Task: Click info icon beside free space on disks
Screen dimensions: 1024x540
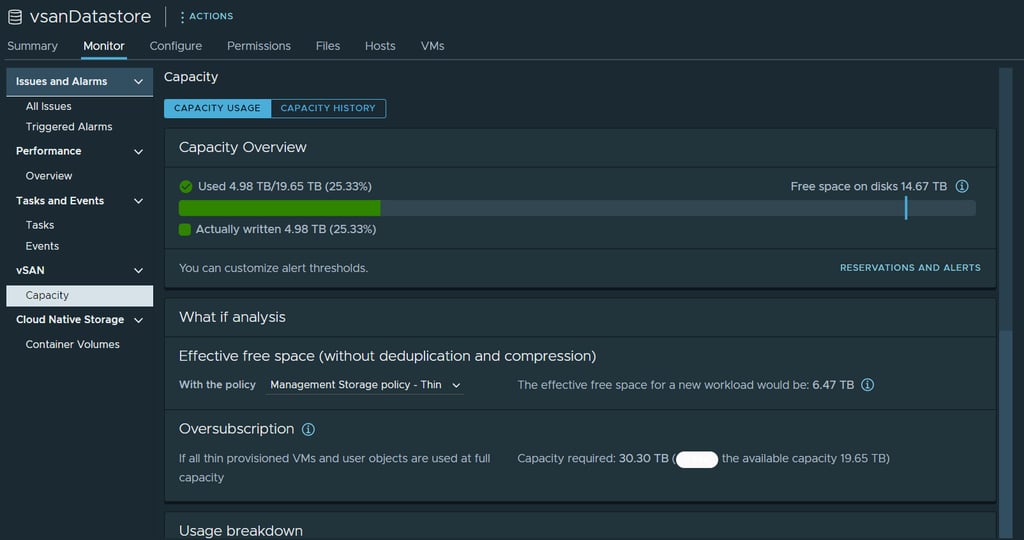Action: click(962, 186)
